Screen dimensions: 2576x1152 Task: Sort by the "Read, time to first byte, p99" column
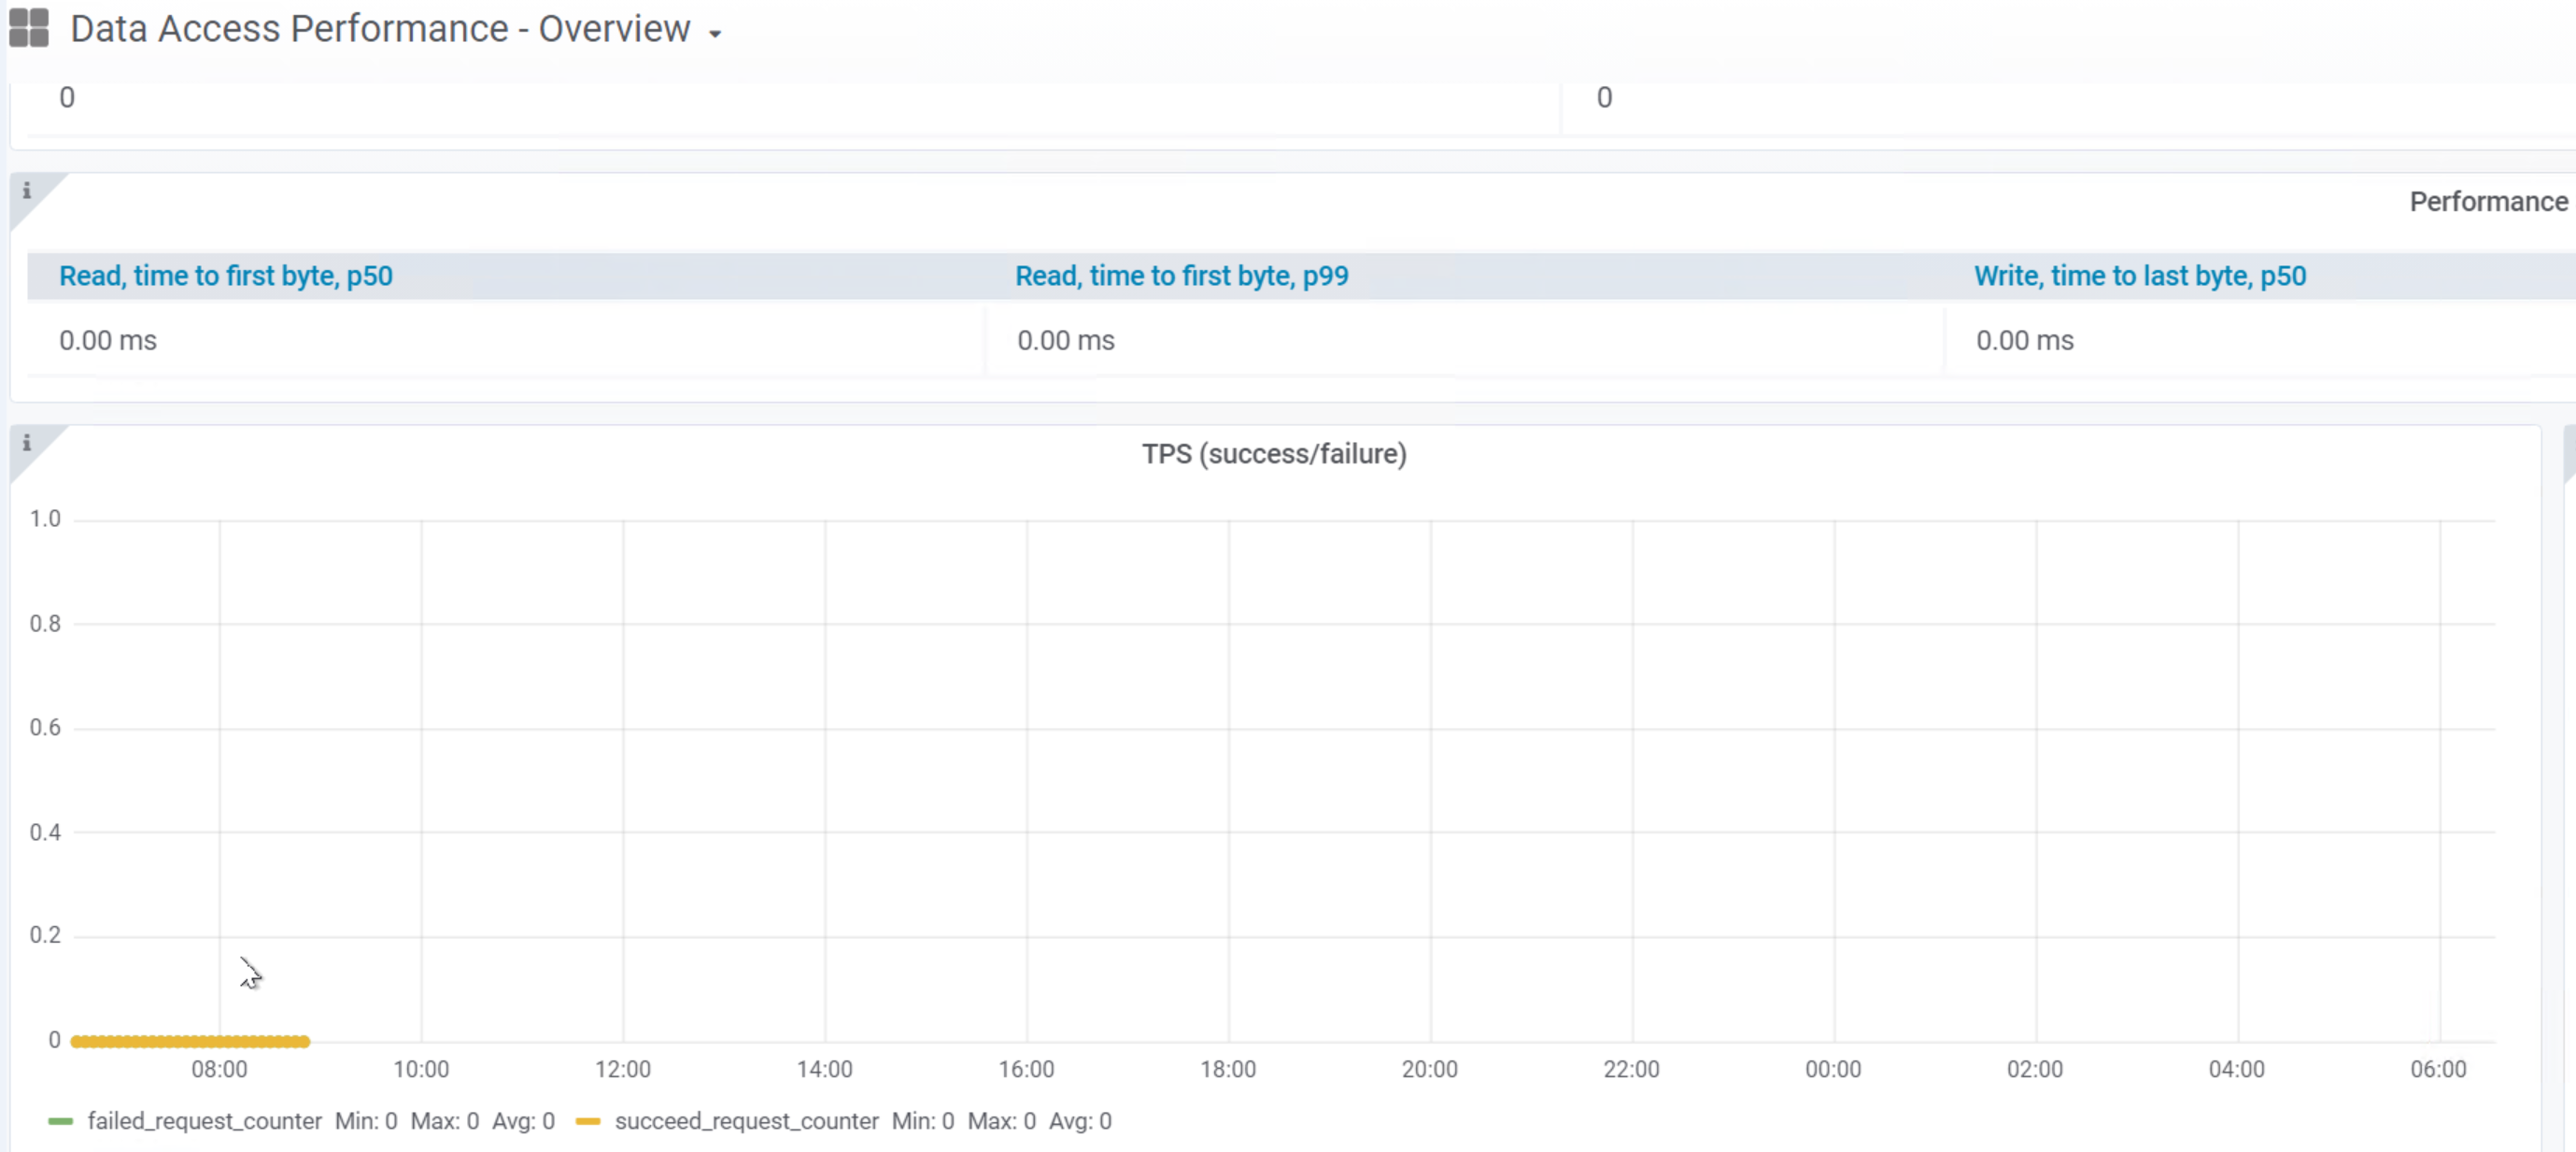(x=1181, y=275)
